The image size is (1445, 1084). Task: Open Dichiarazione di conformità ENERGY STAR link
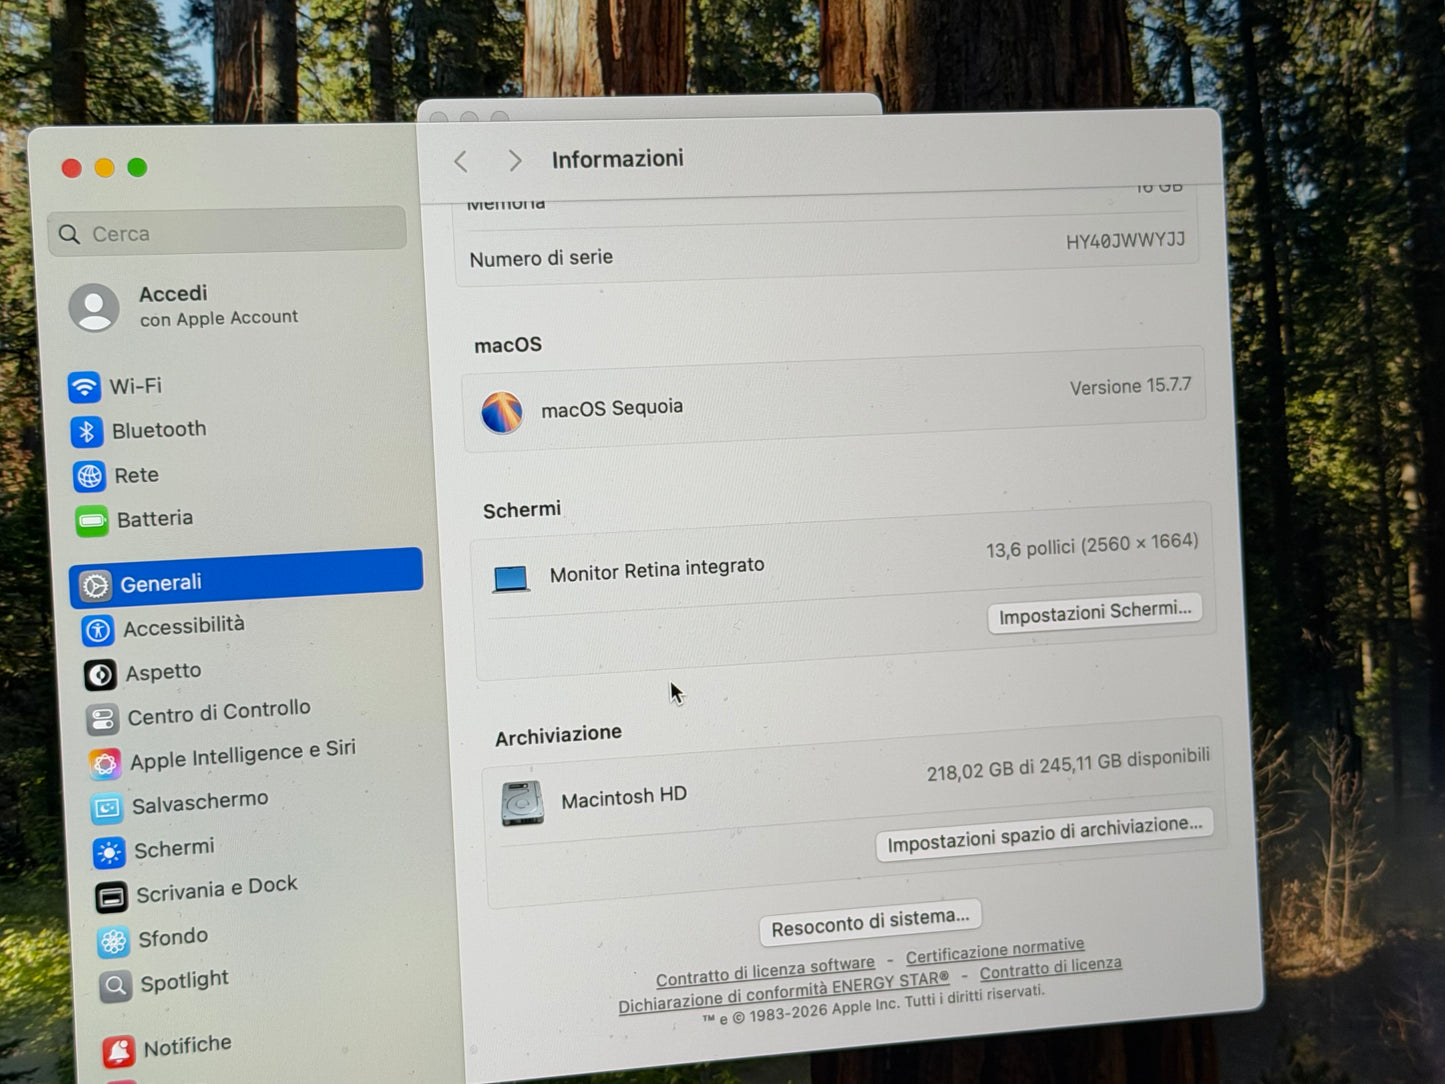coord(783,992)
